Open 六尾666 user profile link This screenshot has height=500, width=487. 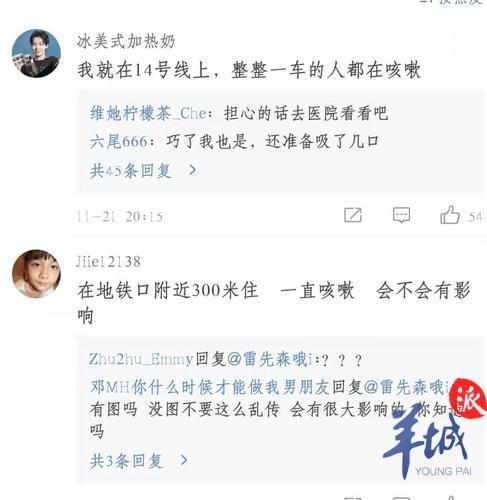point(118,142)
